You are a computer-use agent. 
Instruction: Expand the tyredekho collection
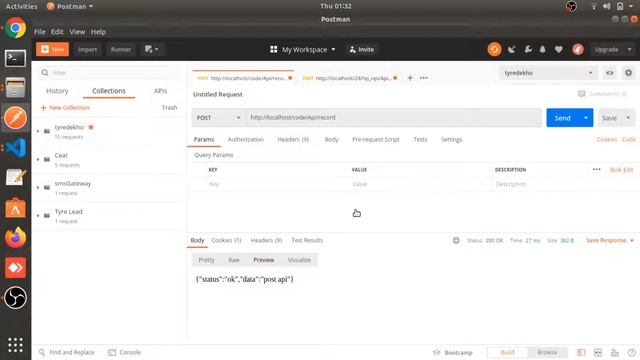click(38, 131)
